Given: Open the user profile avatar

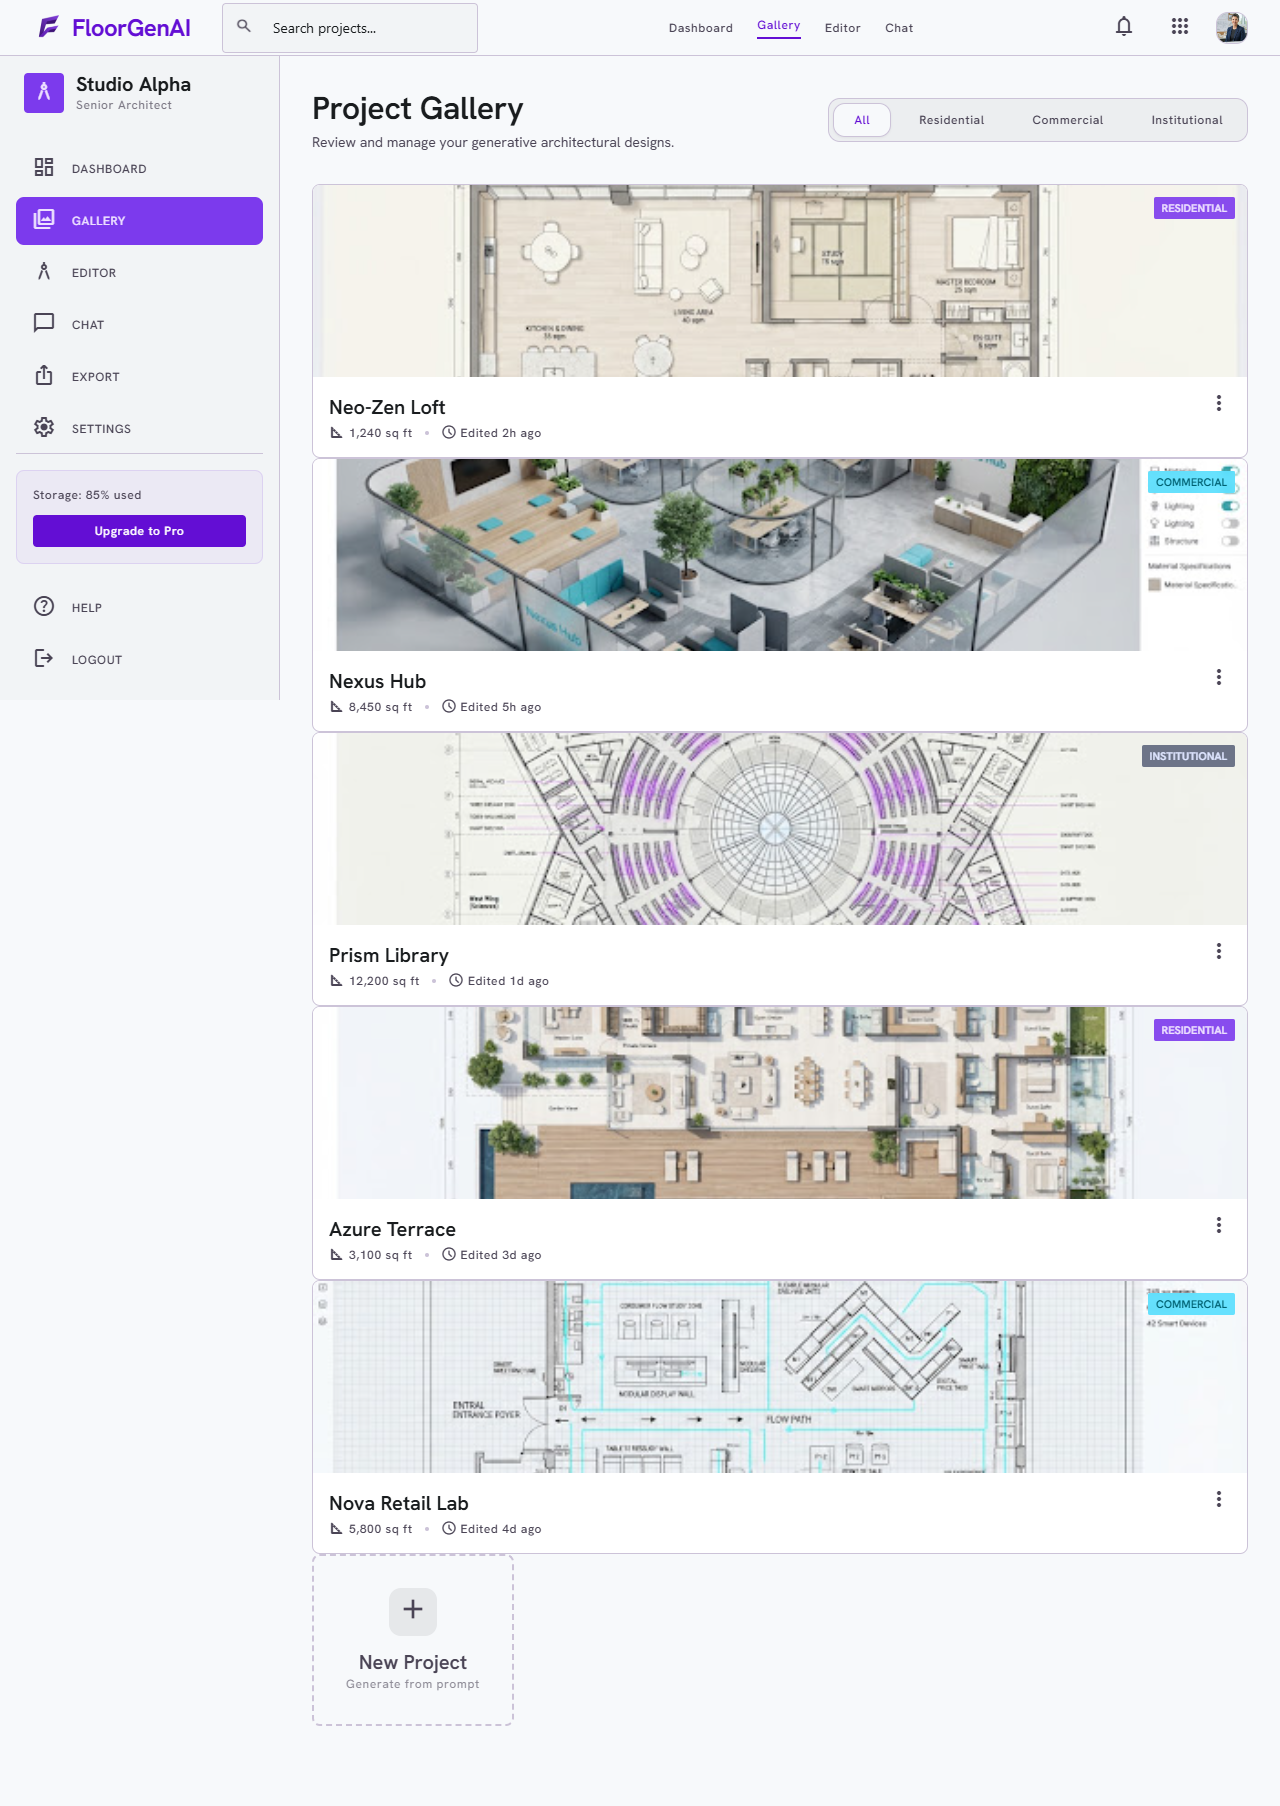Looking at the screenshot, I should [x=1232, y=27].
